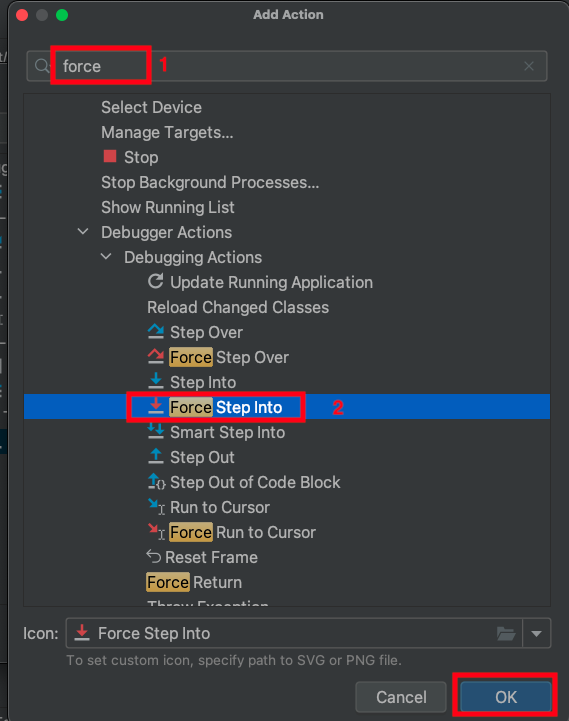Image resolution: width=569 pixels, height=721 pixels.
Task: Select the Reset Frame action
Action: (x=202, y=557)
